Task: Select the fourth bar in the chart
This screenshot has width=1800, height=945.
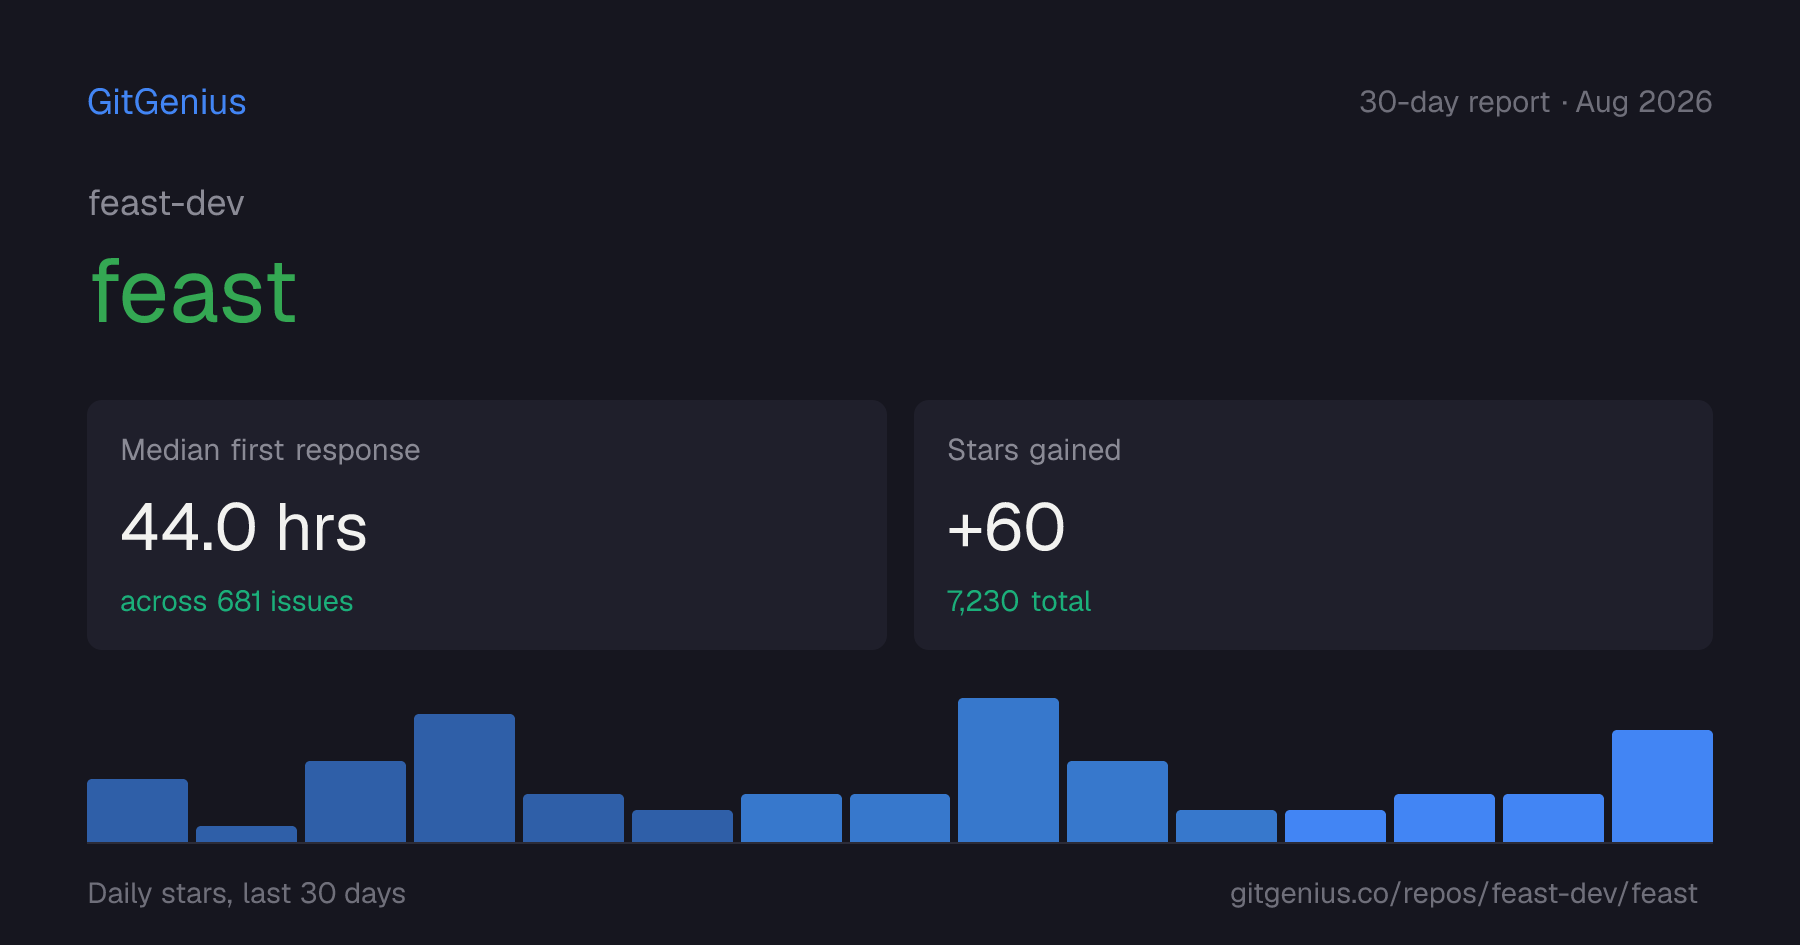Action: (464, 778)
